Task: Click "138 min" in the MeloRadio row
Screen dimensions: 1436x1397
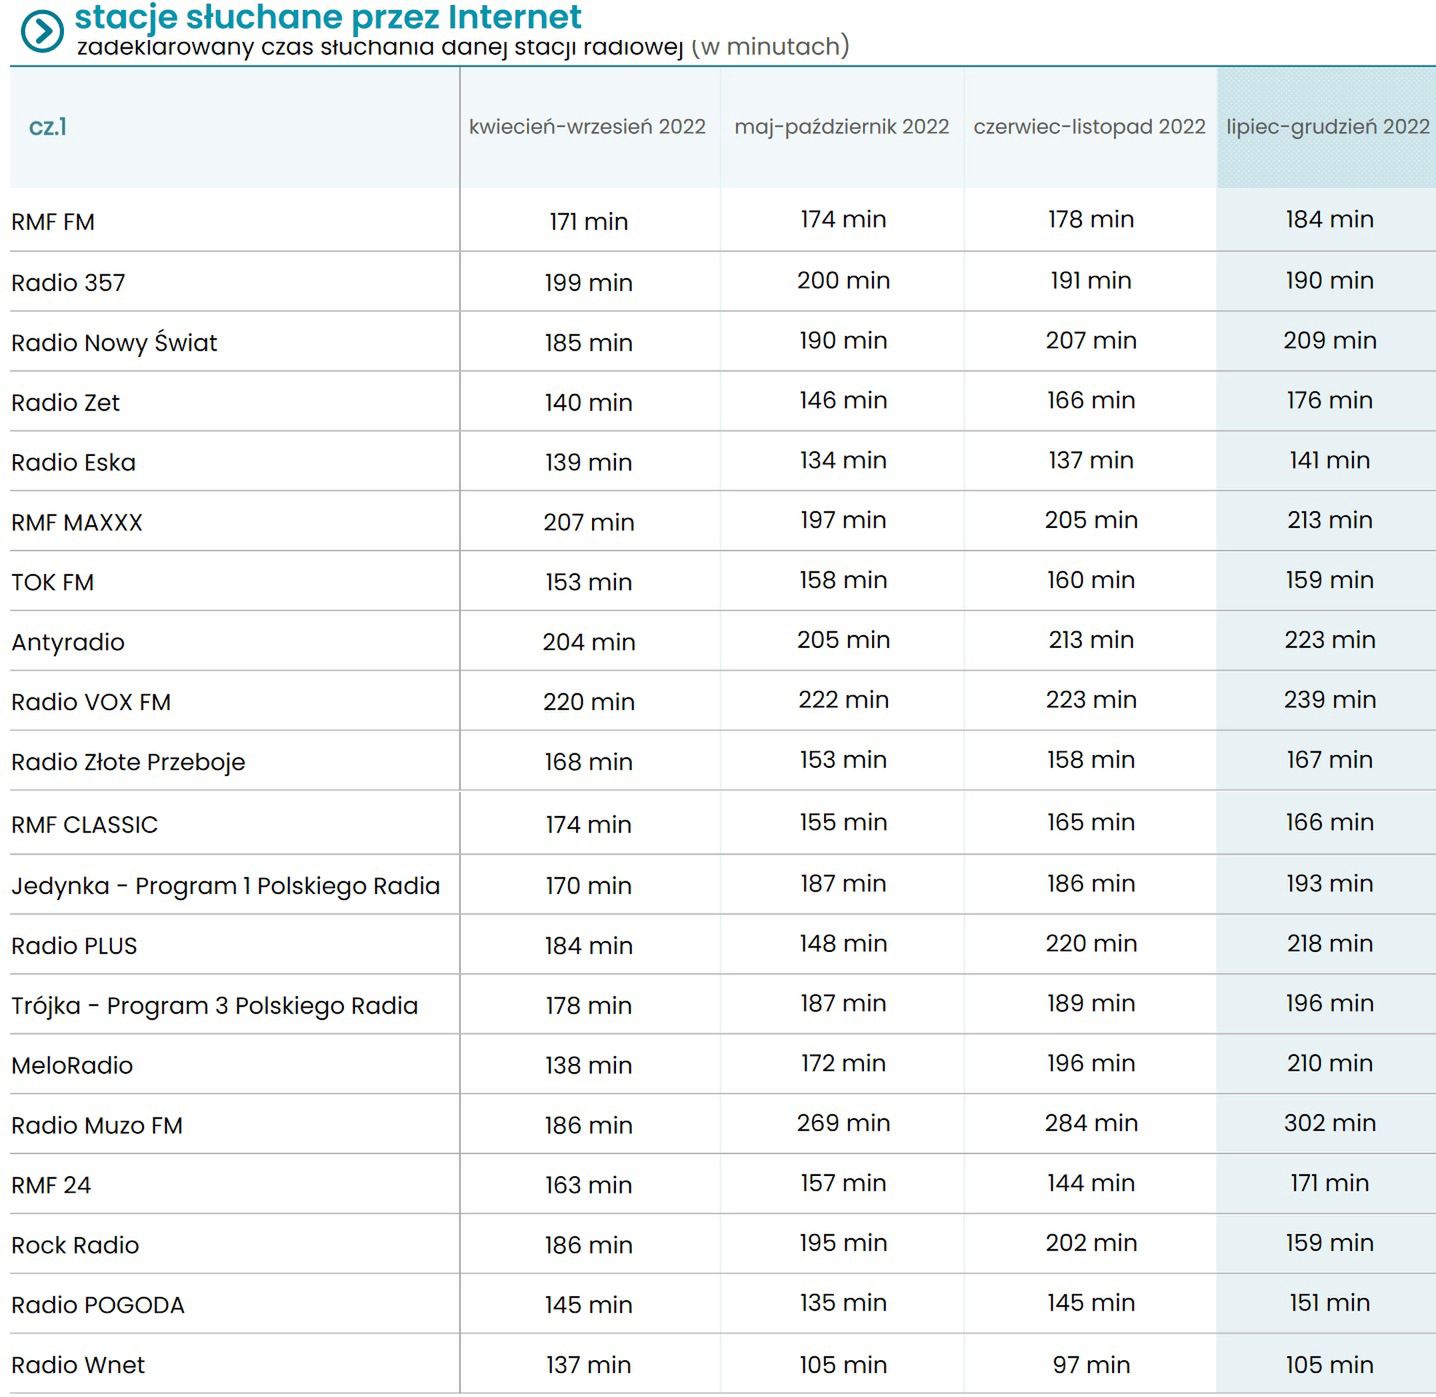Action: (x=588, y=1066)
